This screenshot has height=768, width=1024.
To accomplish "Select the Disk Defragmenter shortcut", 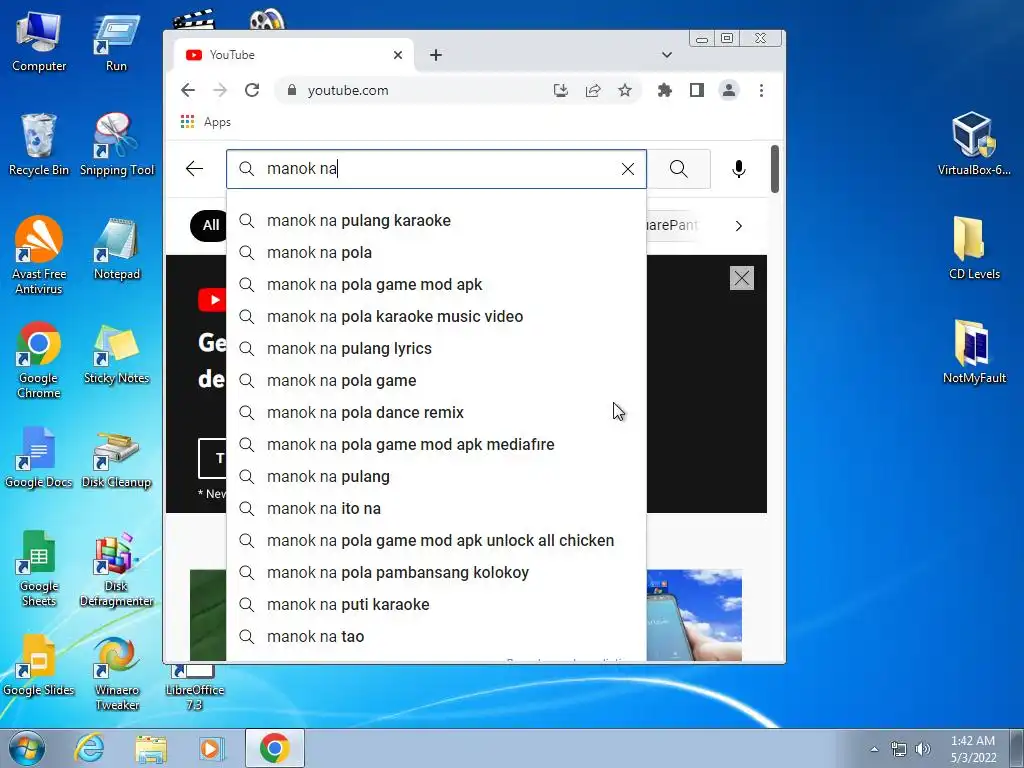I will [x=116, y=570].
